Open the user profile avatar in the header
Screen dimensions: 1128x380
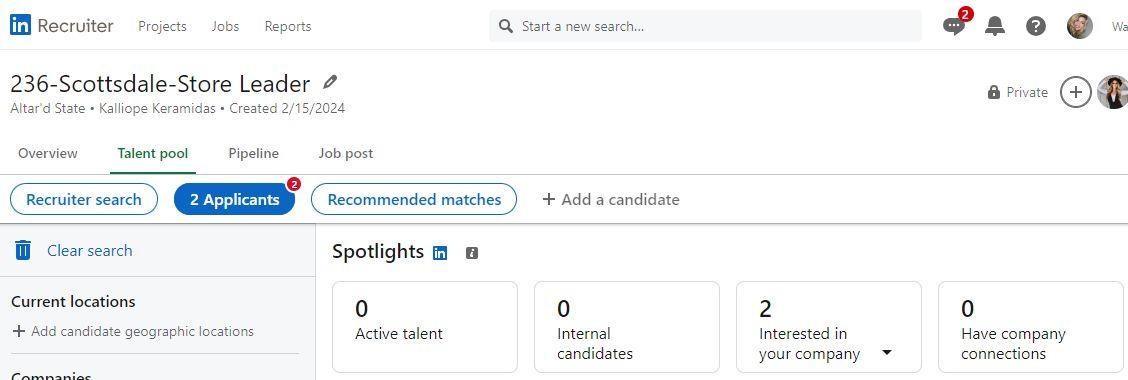tap(1080, 27)
